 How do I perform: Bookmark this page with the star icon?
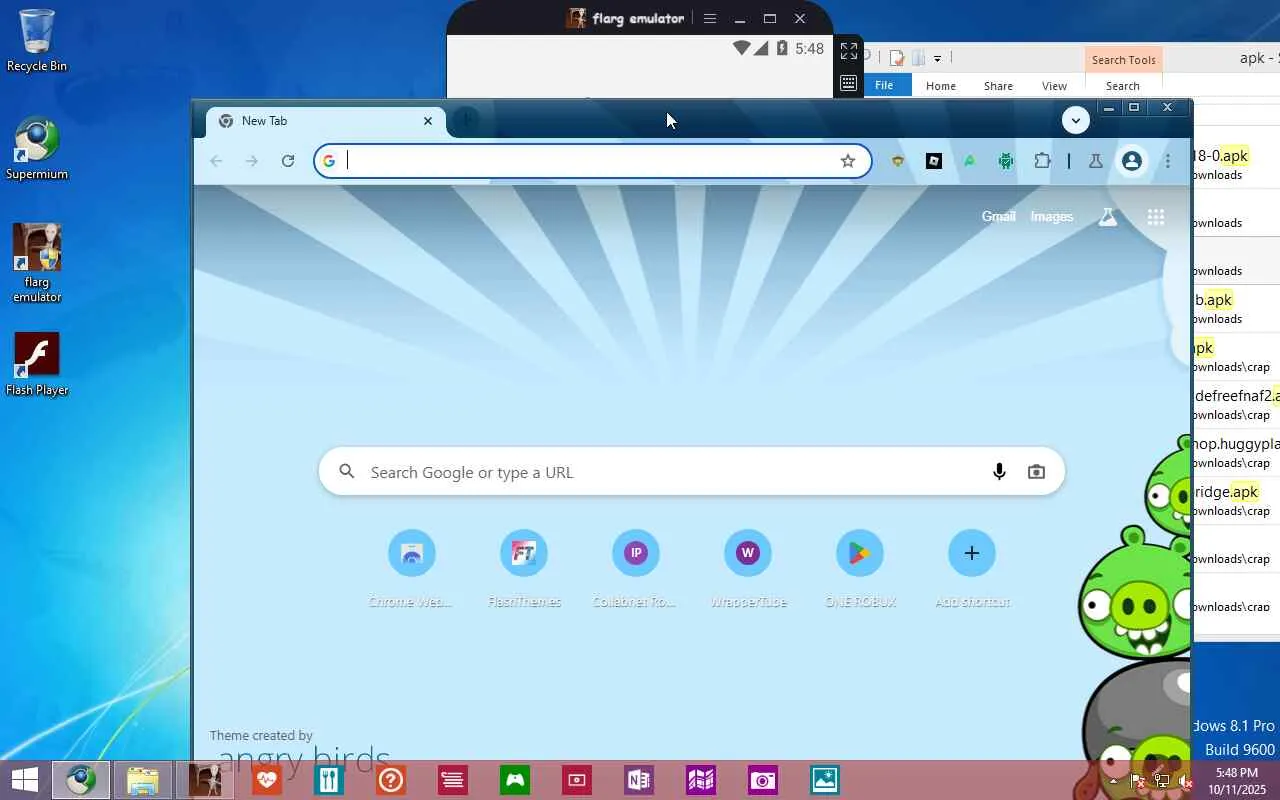pyautogui.click(x=848, y=161)
